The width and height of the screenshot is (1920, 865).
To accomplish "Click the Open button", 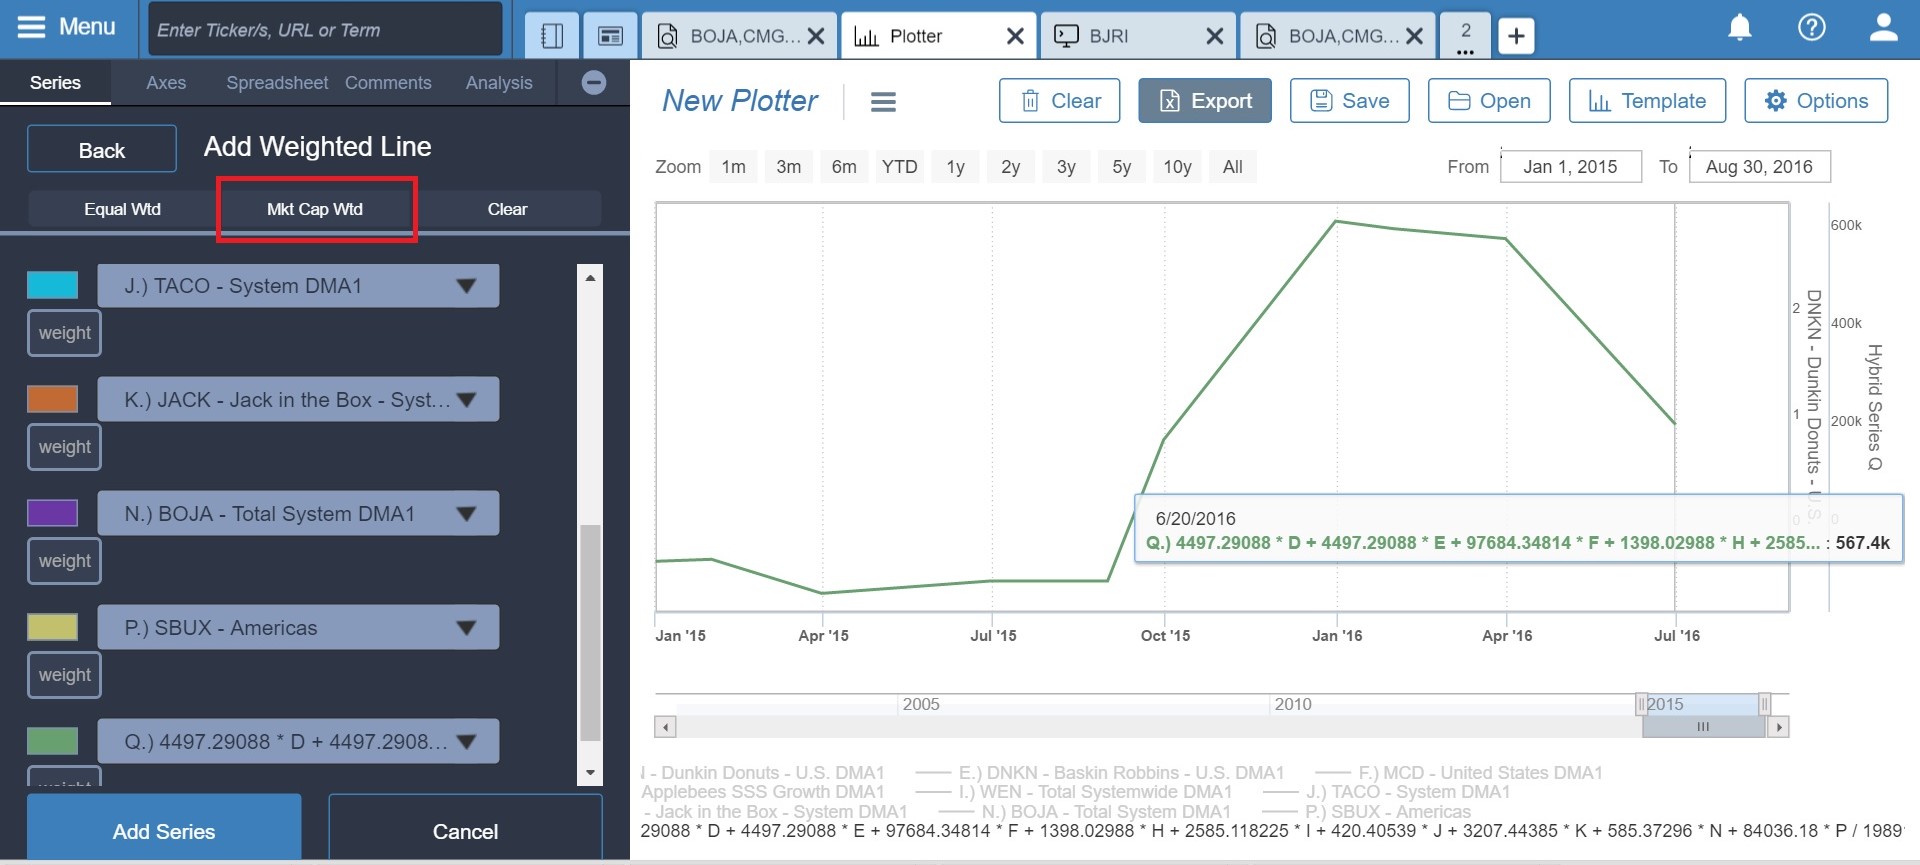I will [1489, 101].
